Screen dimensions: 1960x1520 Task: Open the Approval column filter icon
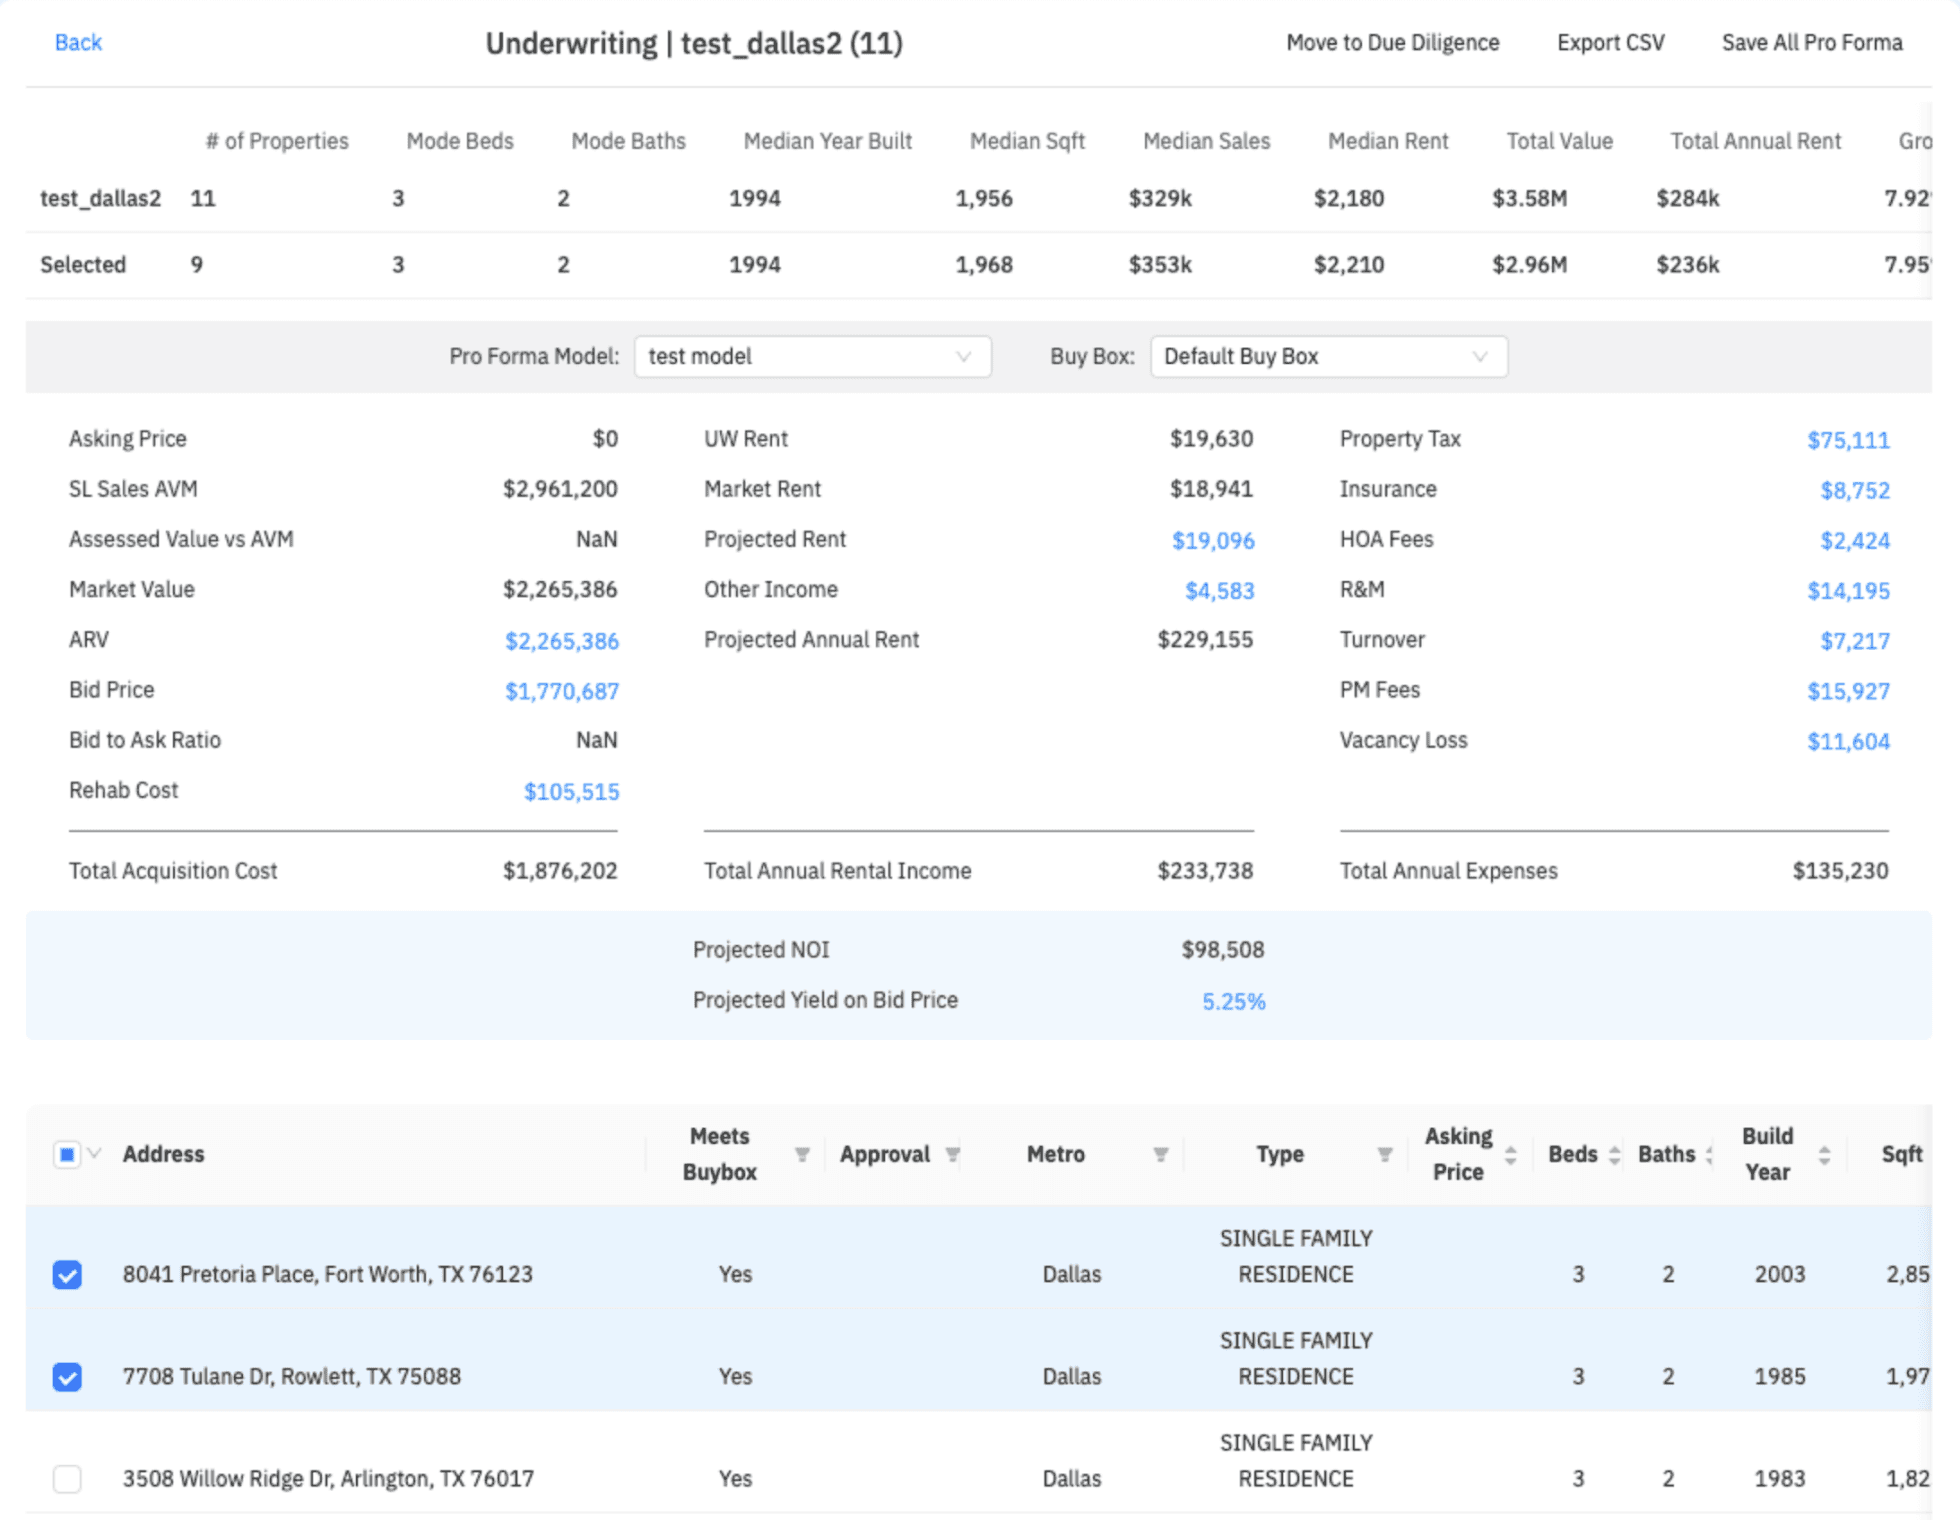click(x=952, y=1155)
